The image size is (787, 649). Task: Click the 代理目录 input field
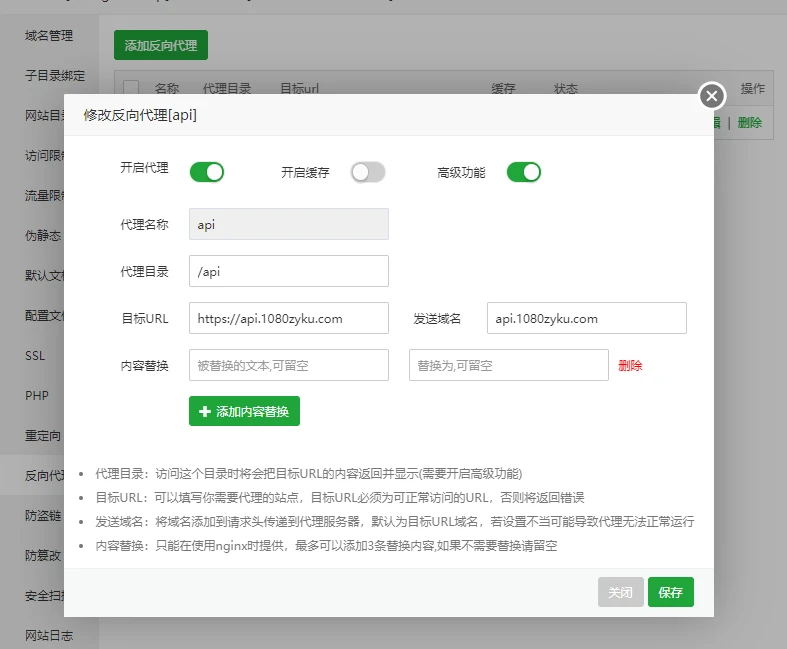(288, 271)
